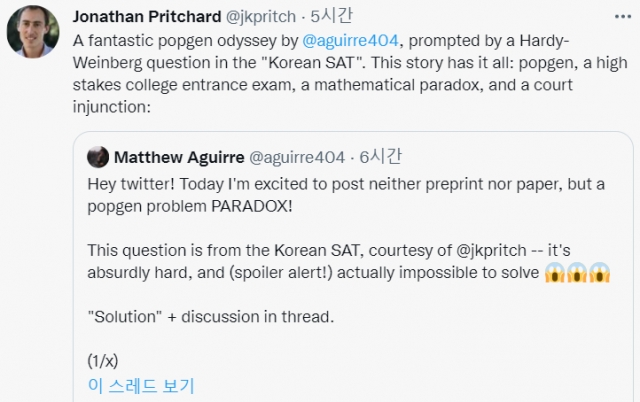Click the 이 스레드 보기 link
Image resolution: width=640 pixels, height=402 pixels.
pyautogui.click(x=141, y=386)
